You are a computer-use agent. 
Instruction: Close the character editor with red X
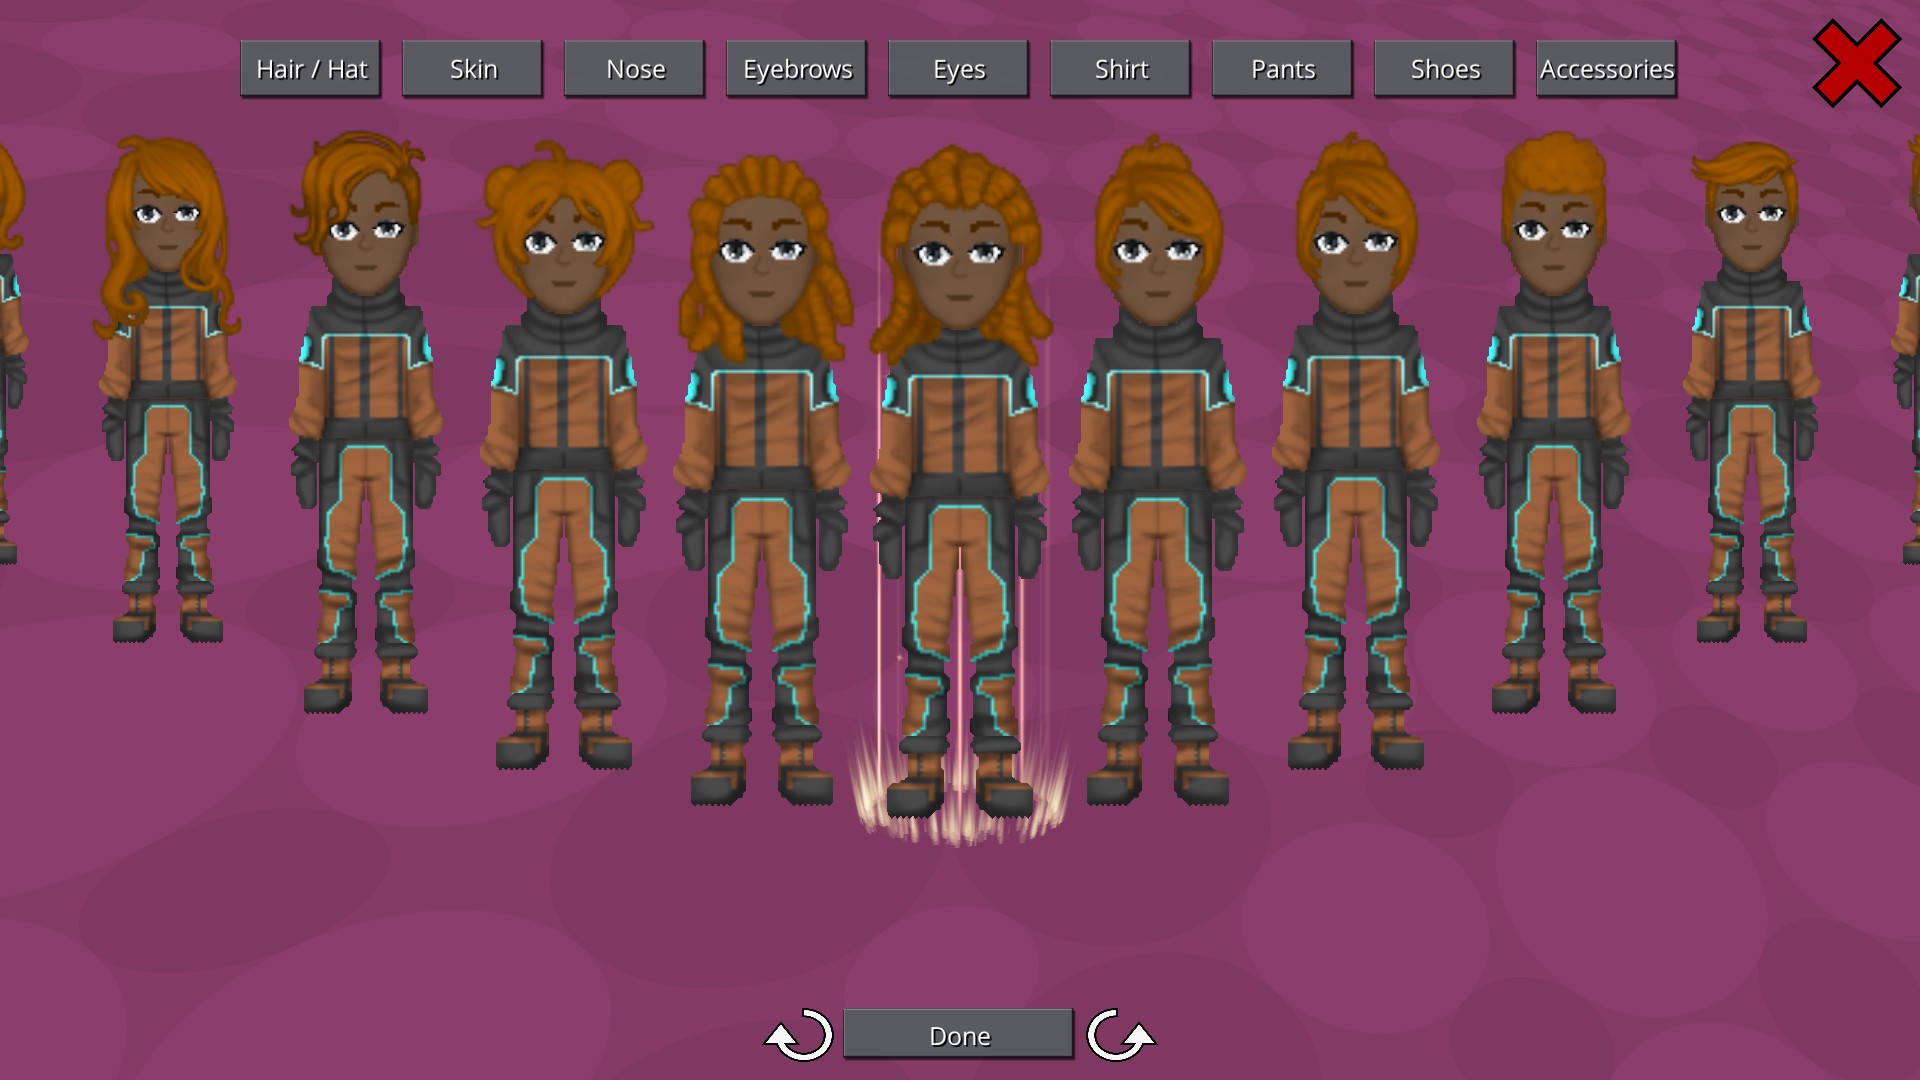[x=1856, y=63]
